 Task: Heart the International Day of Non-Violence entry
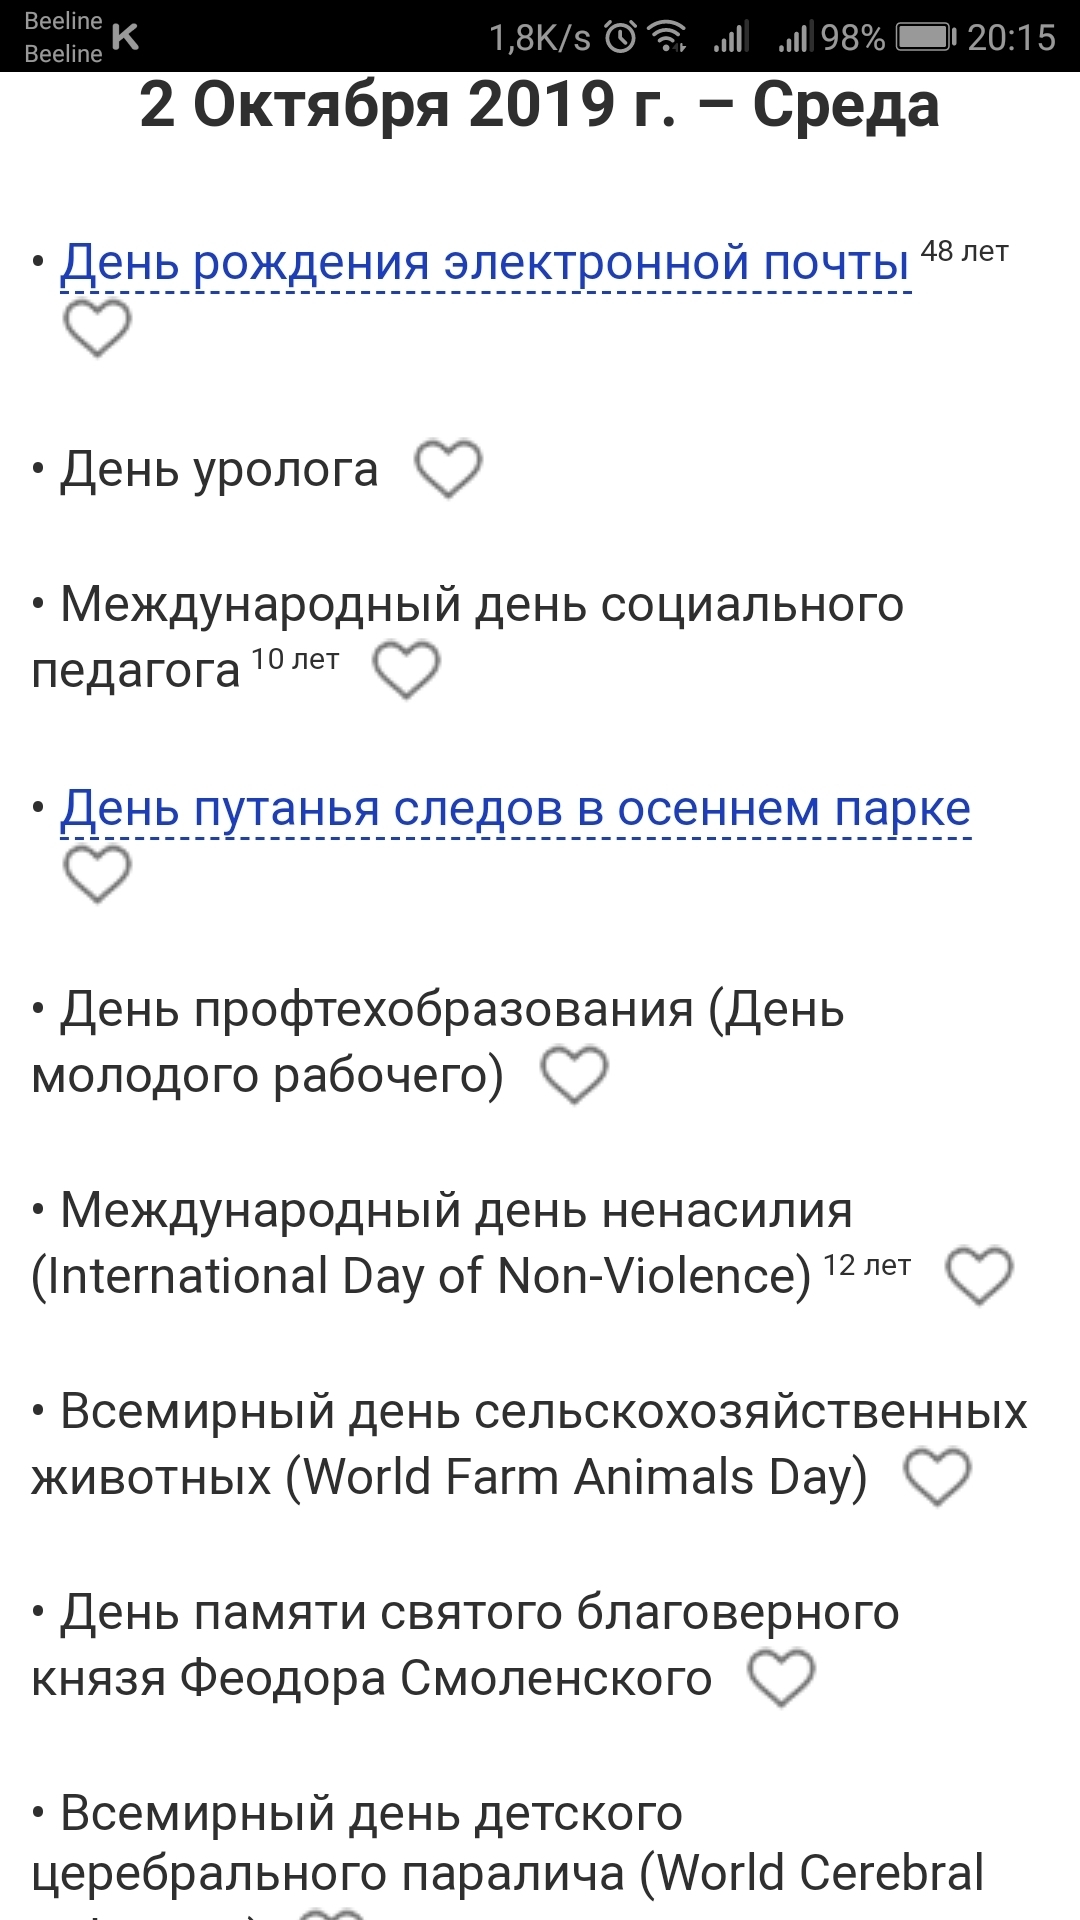click(979, 1276)
